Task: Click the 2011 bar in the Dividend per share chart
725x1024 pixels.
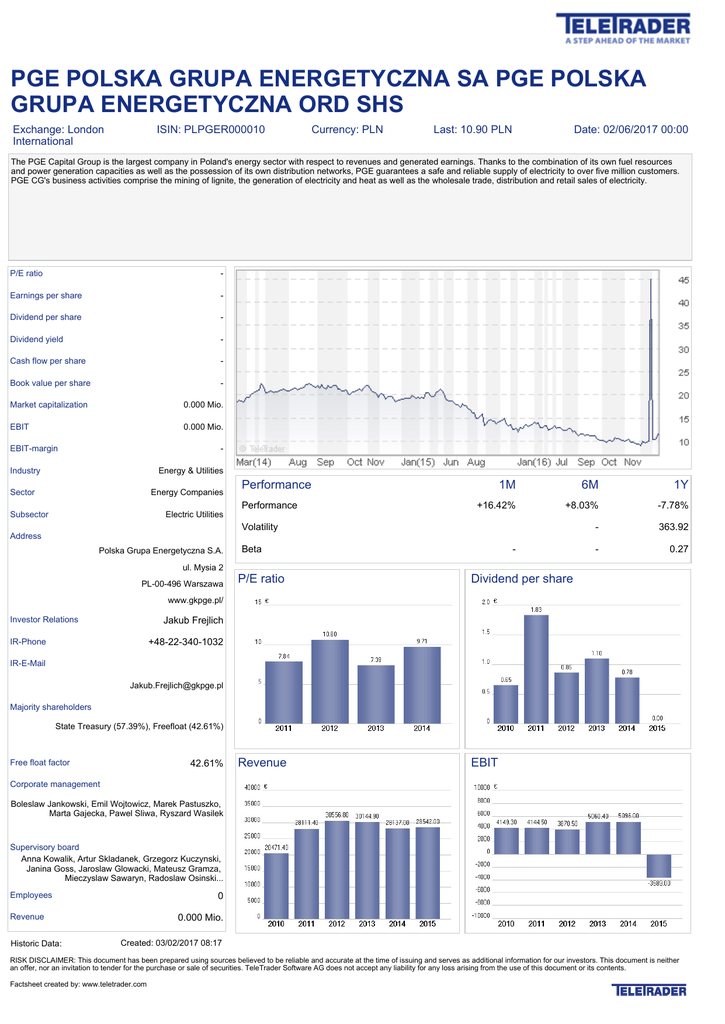Action: tap(536, 667)
